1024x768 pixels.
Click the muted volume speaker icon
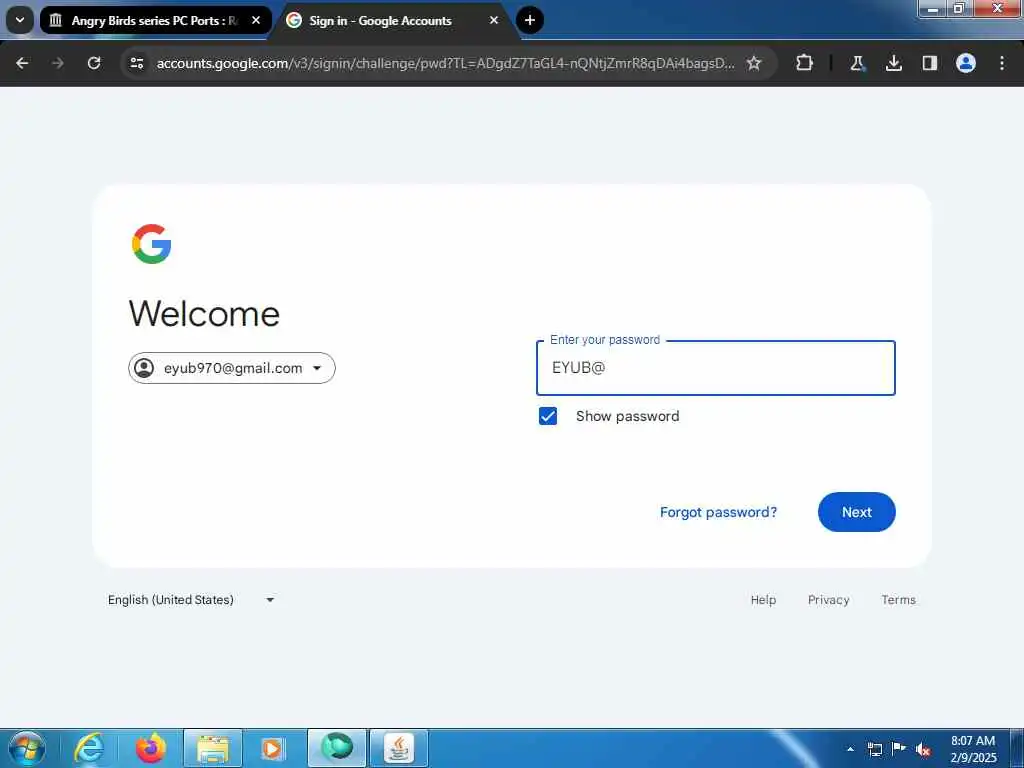click(923, 749)
